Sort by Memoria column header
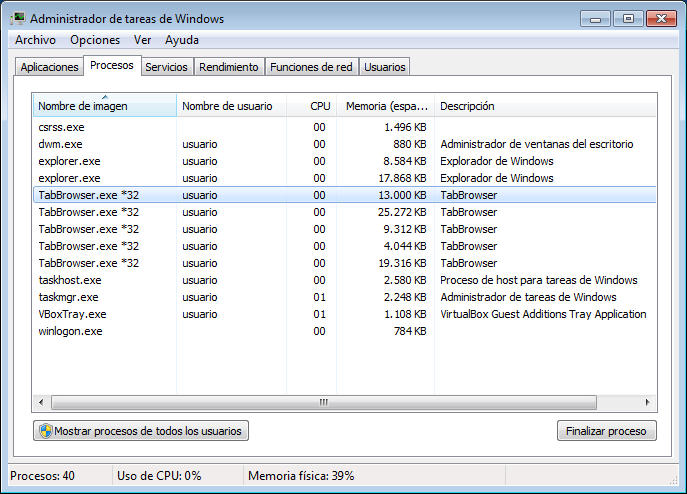This screenshot has height=494, width=687. click(x=386, y=106)
